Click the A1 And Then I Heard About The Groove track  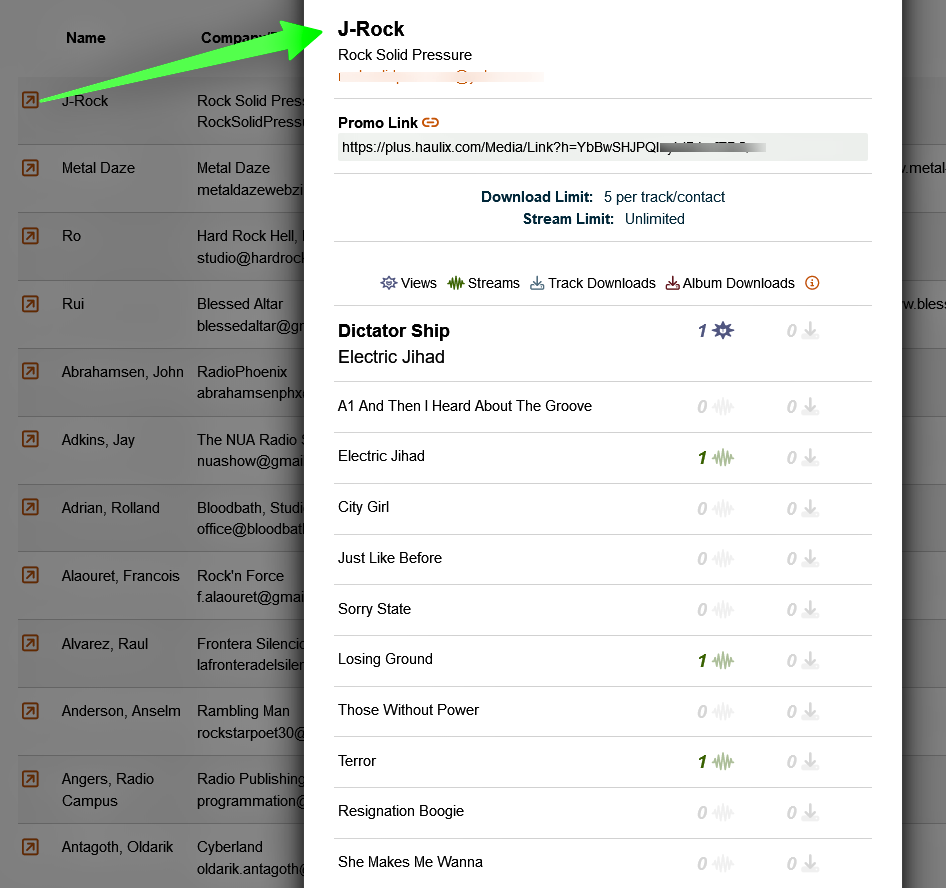pos(465,406)
